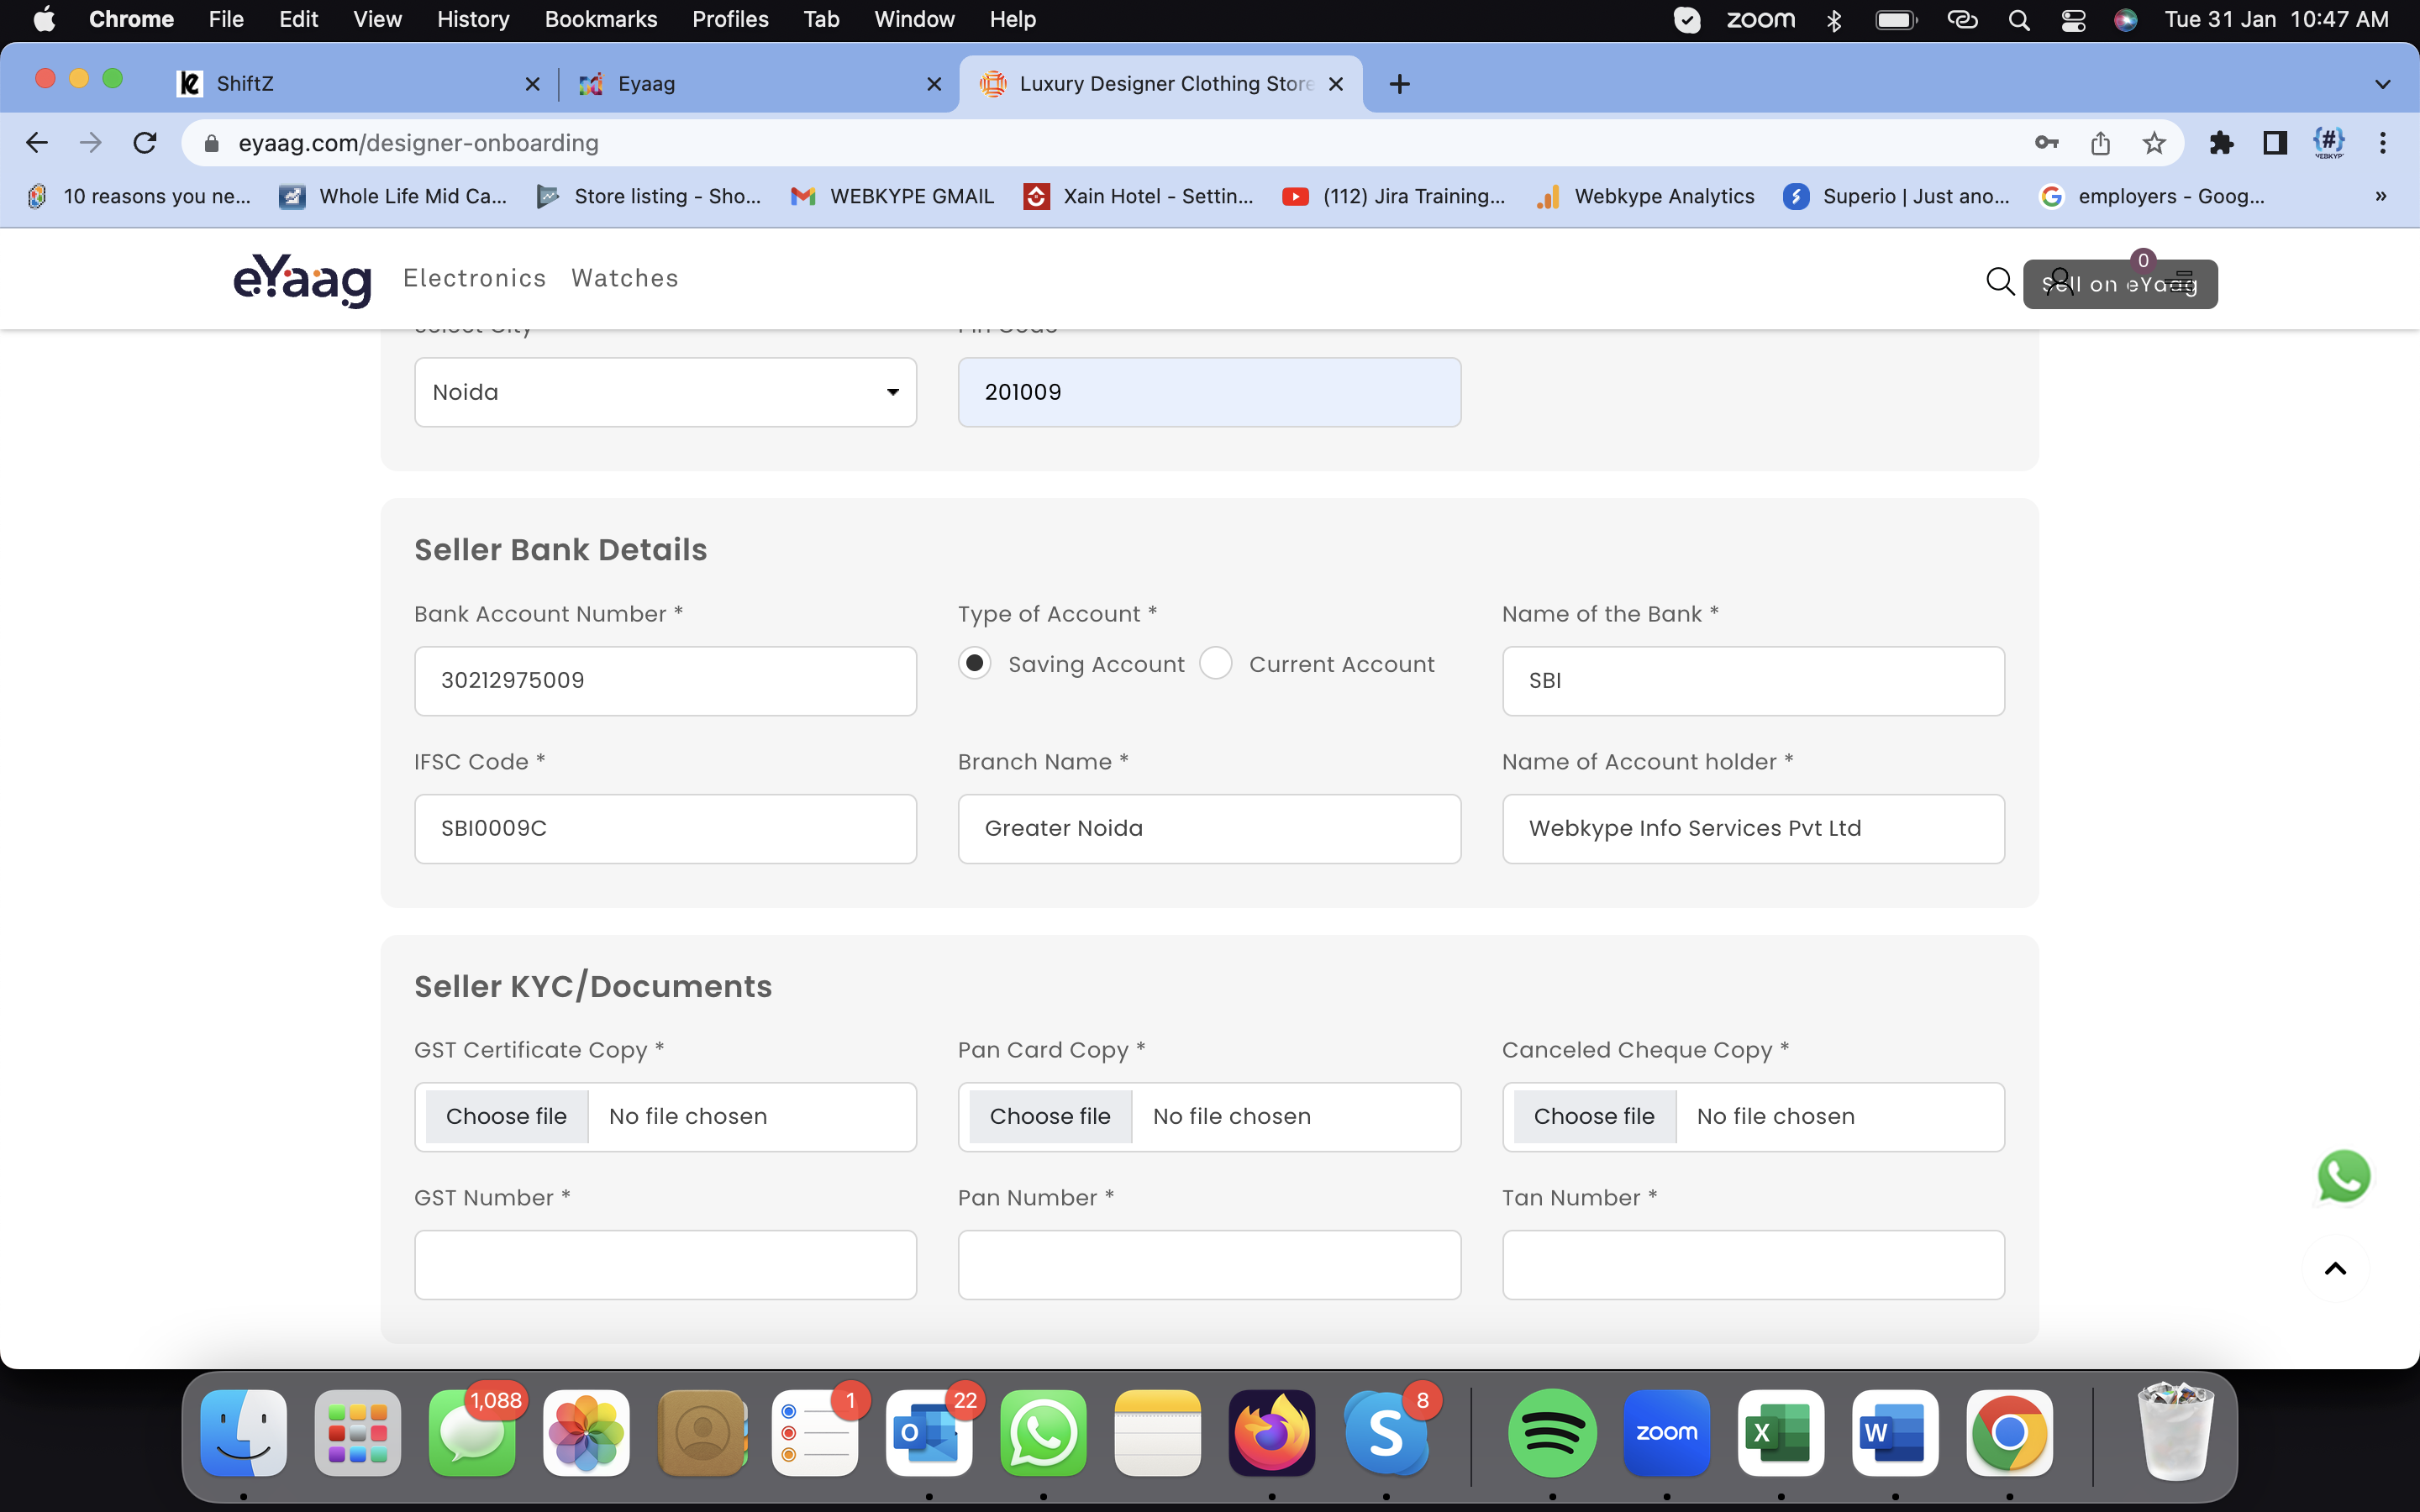Screen dimensions: 2420x1512
Task: Open the WhatsApp chat floating icon
Action: (x=2343, y=1176)
